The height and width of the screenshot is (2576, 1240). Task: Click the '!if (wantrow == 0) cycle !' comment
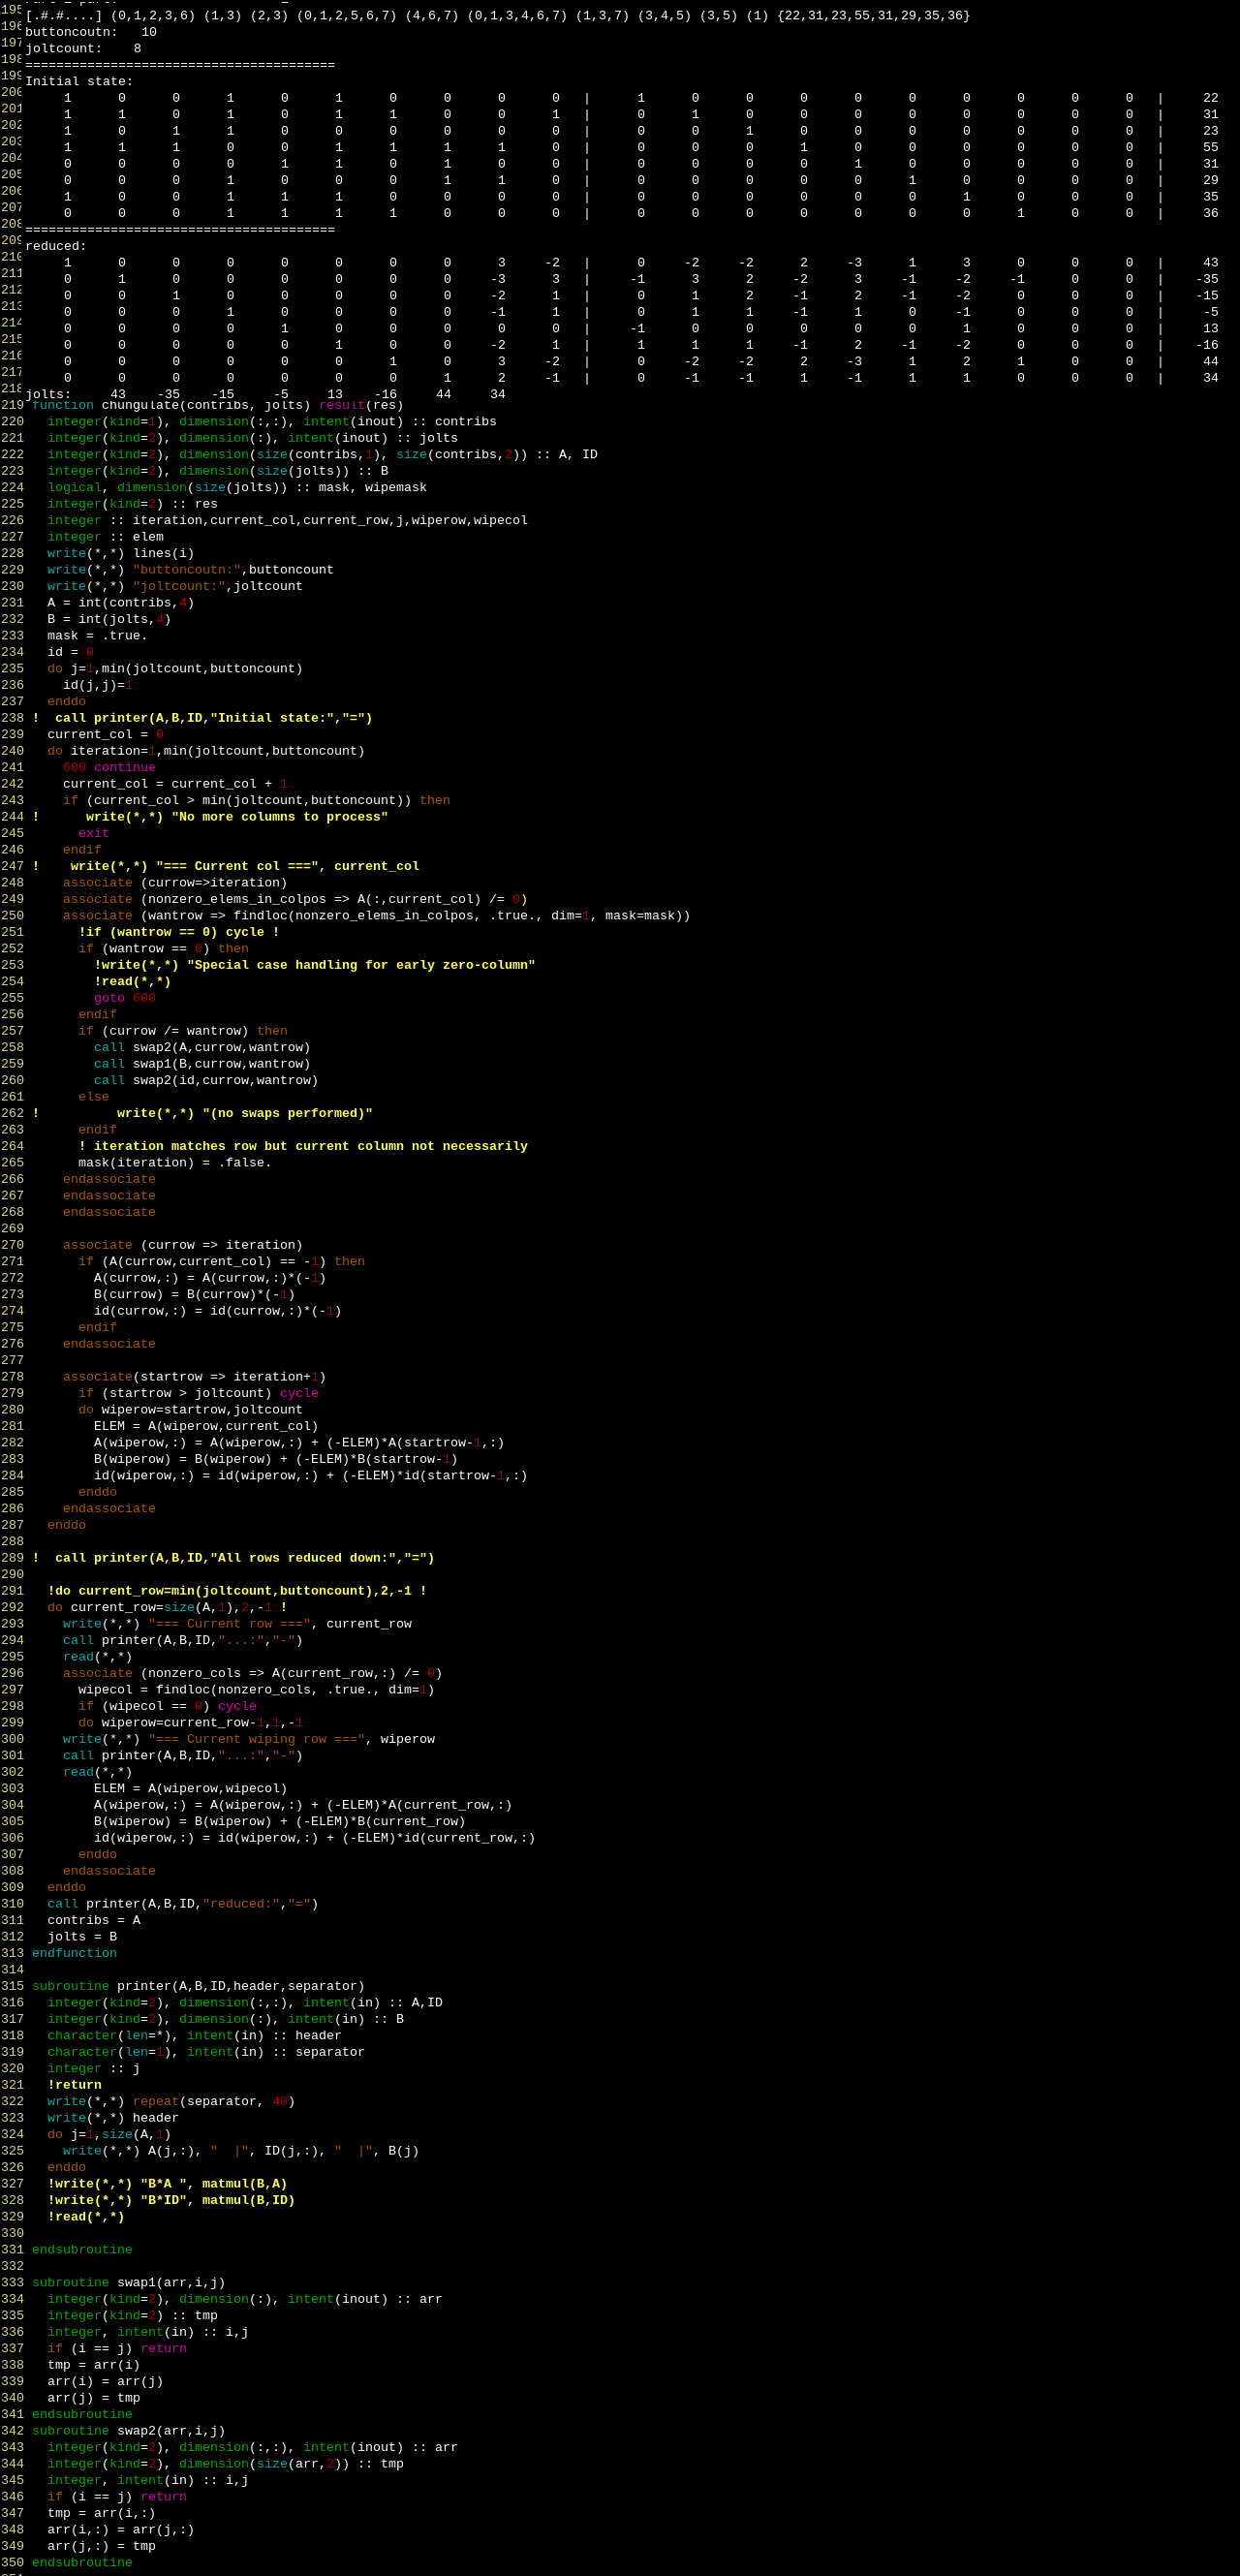179,932
